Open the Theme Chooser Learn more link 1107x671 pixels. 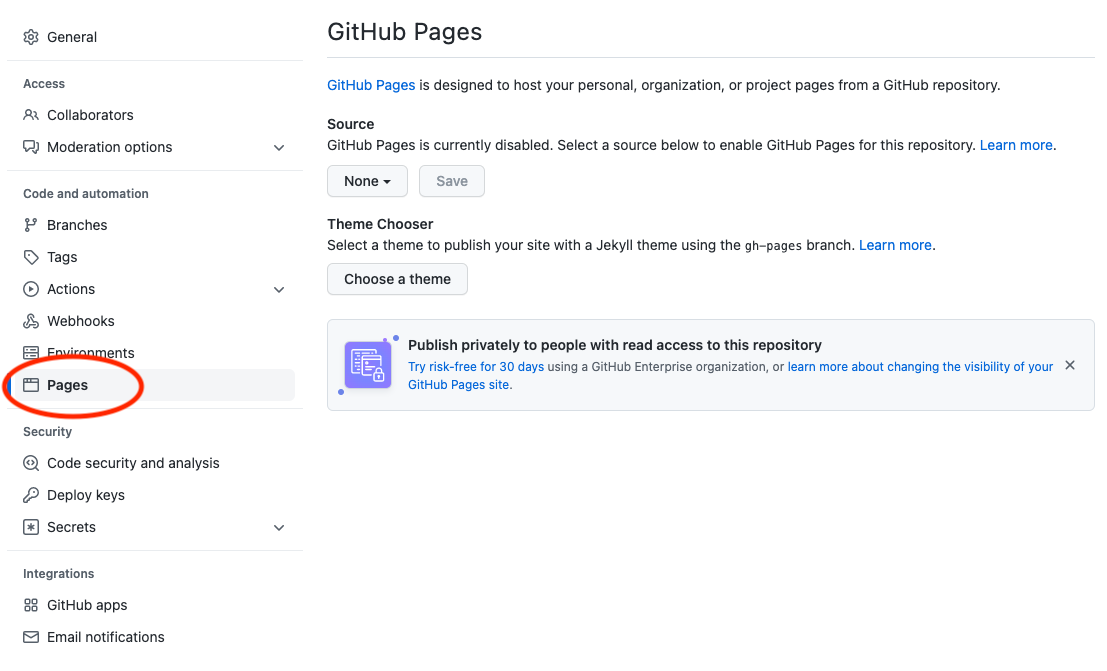tap(894, 245)
